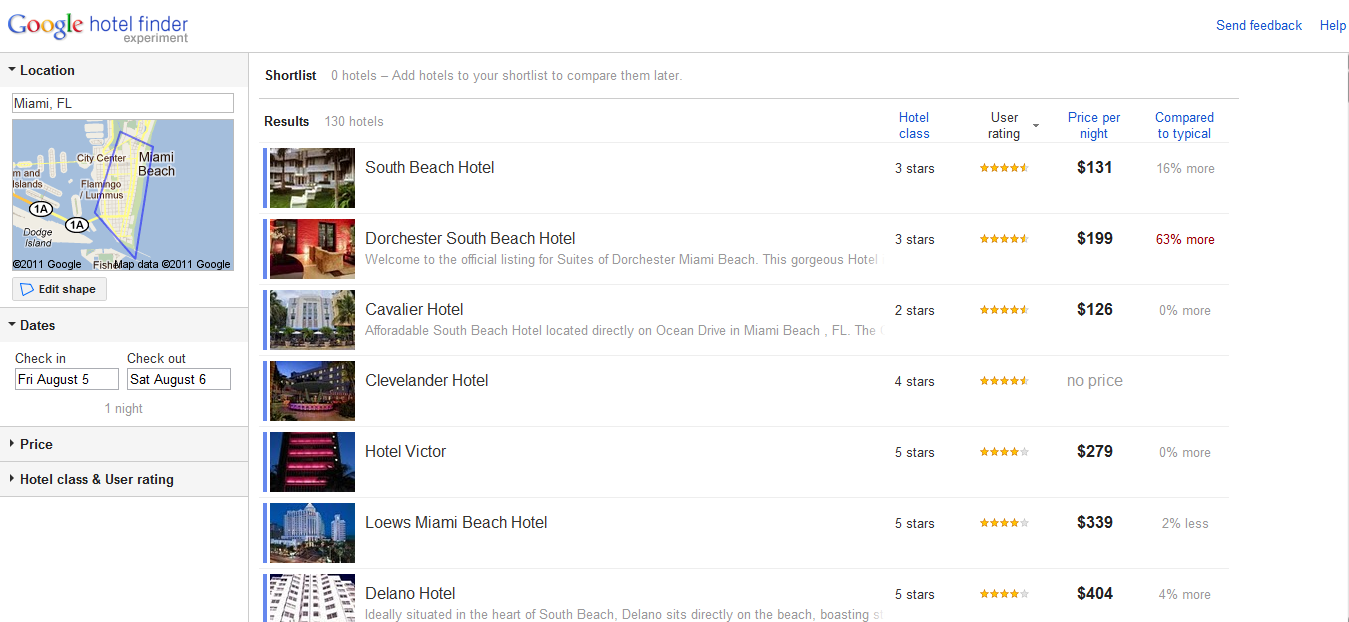Select the Hotel Victor thumbnail image

point(312,462)
